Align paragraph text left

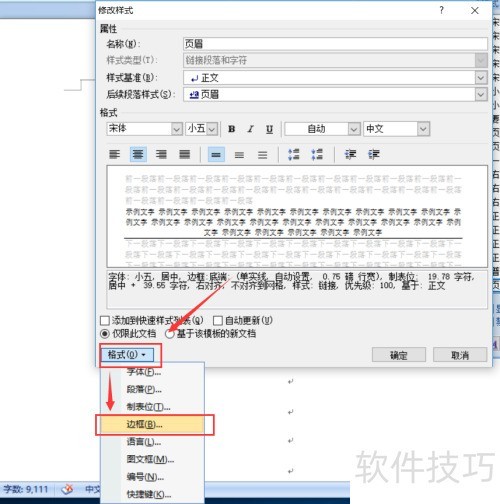point(114,154)
